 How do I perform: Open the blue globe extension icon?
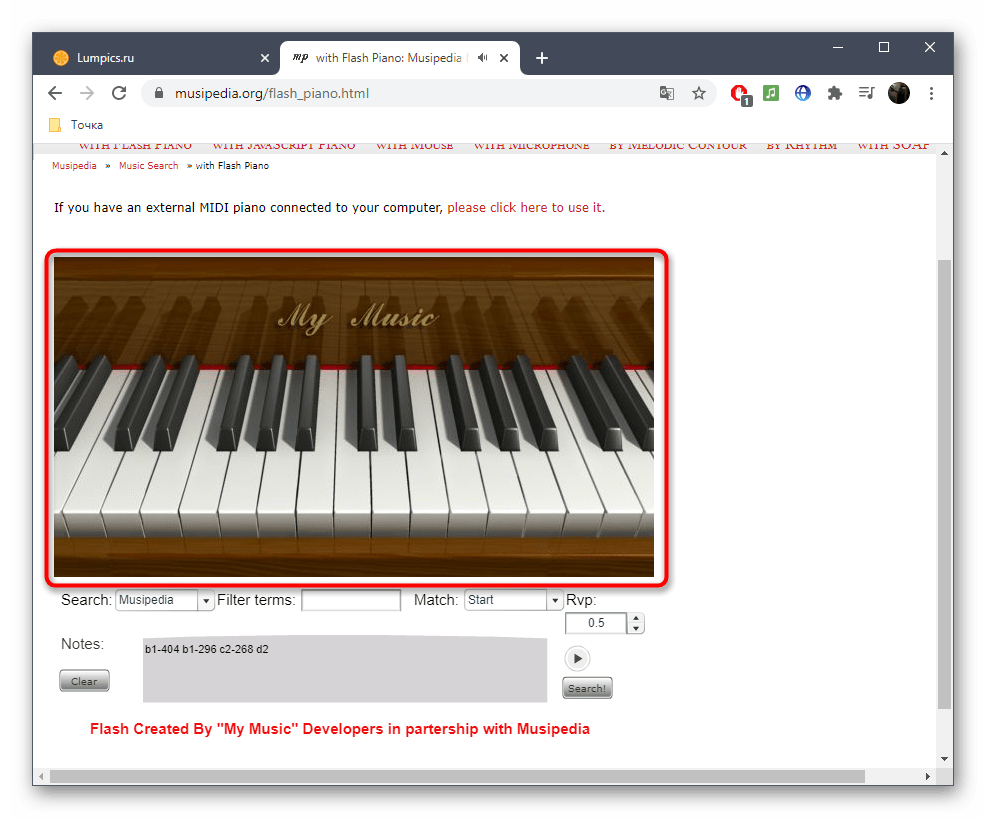[802, 93]
